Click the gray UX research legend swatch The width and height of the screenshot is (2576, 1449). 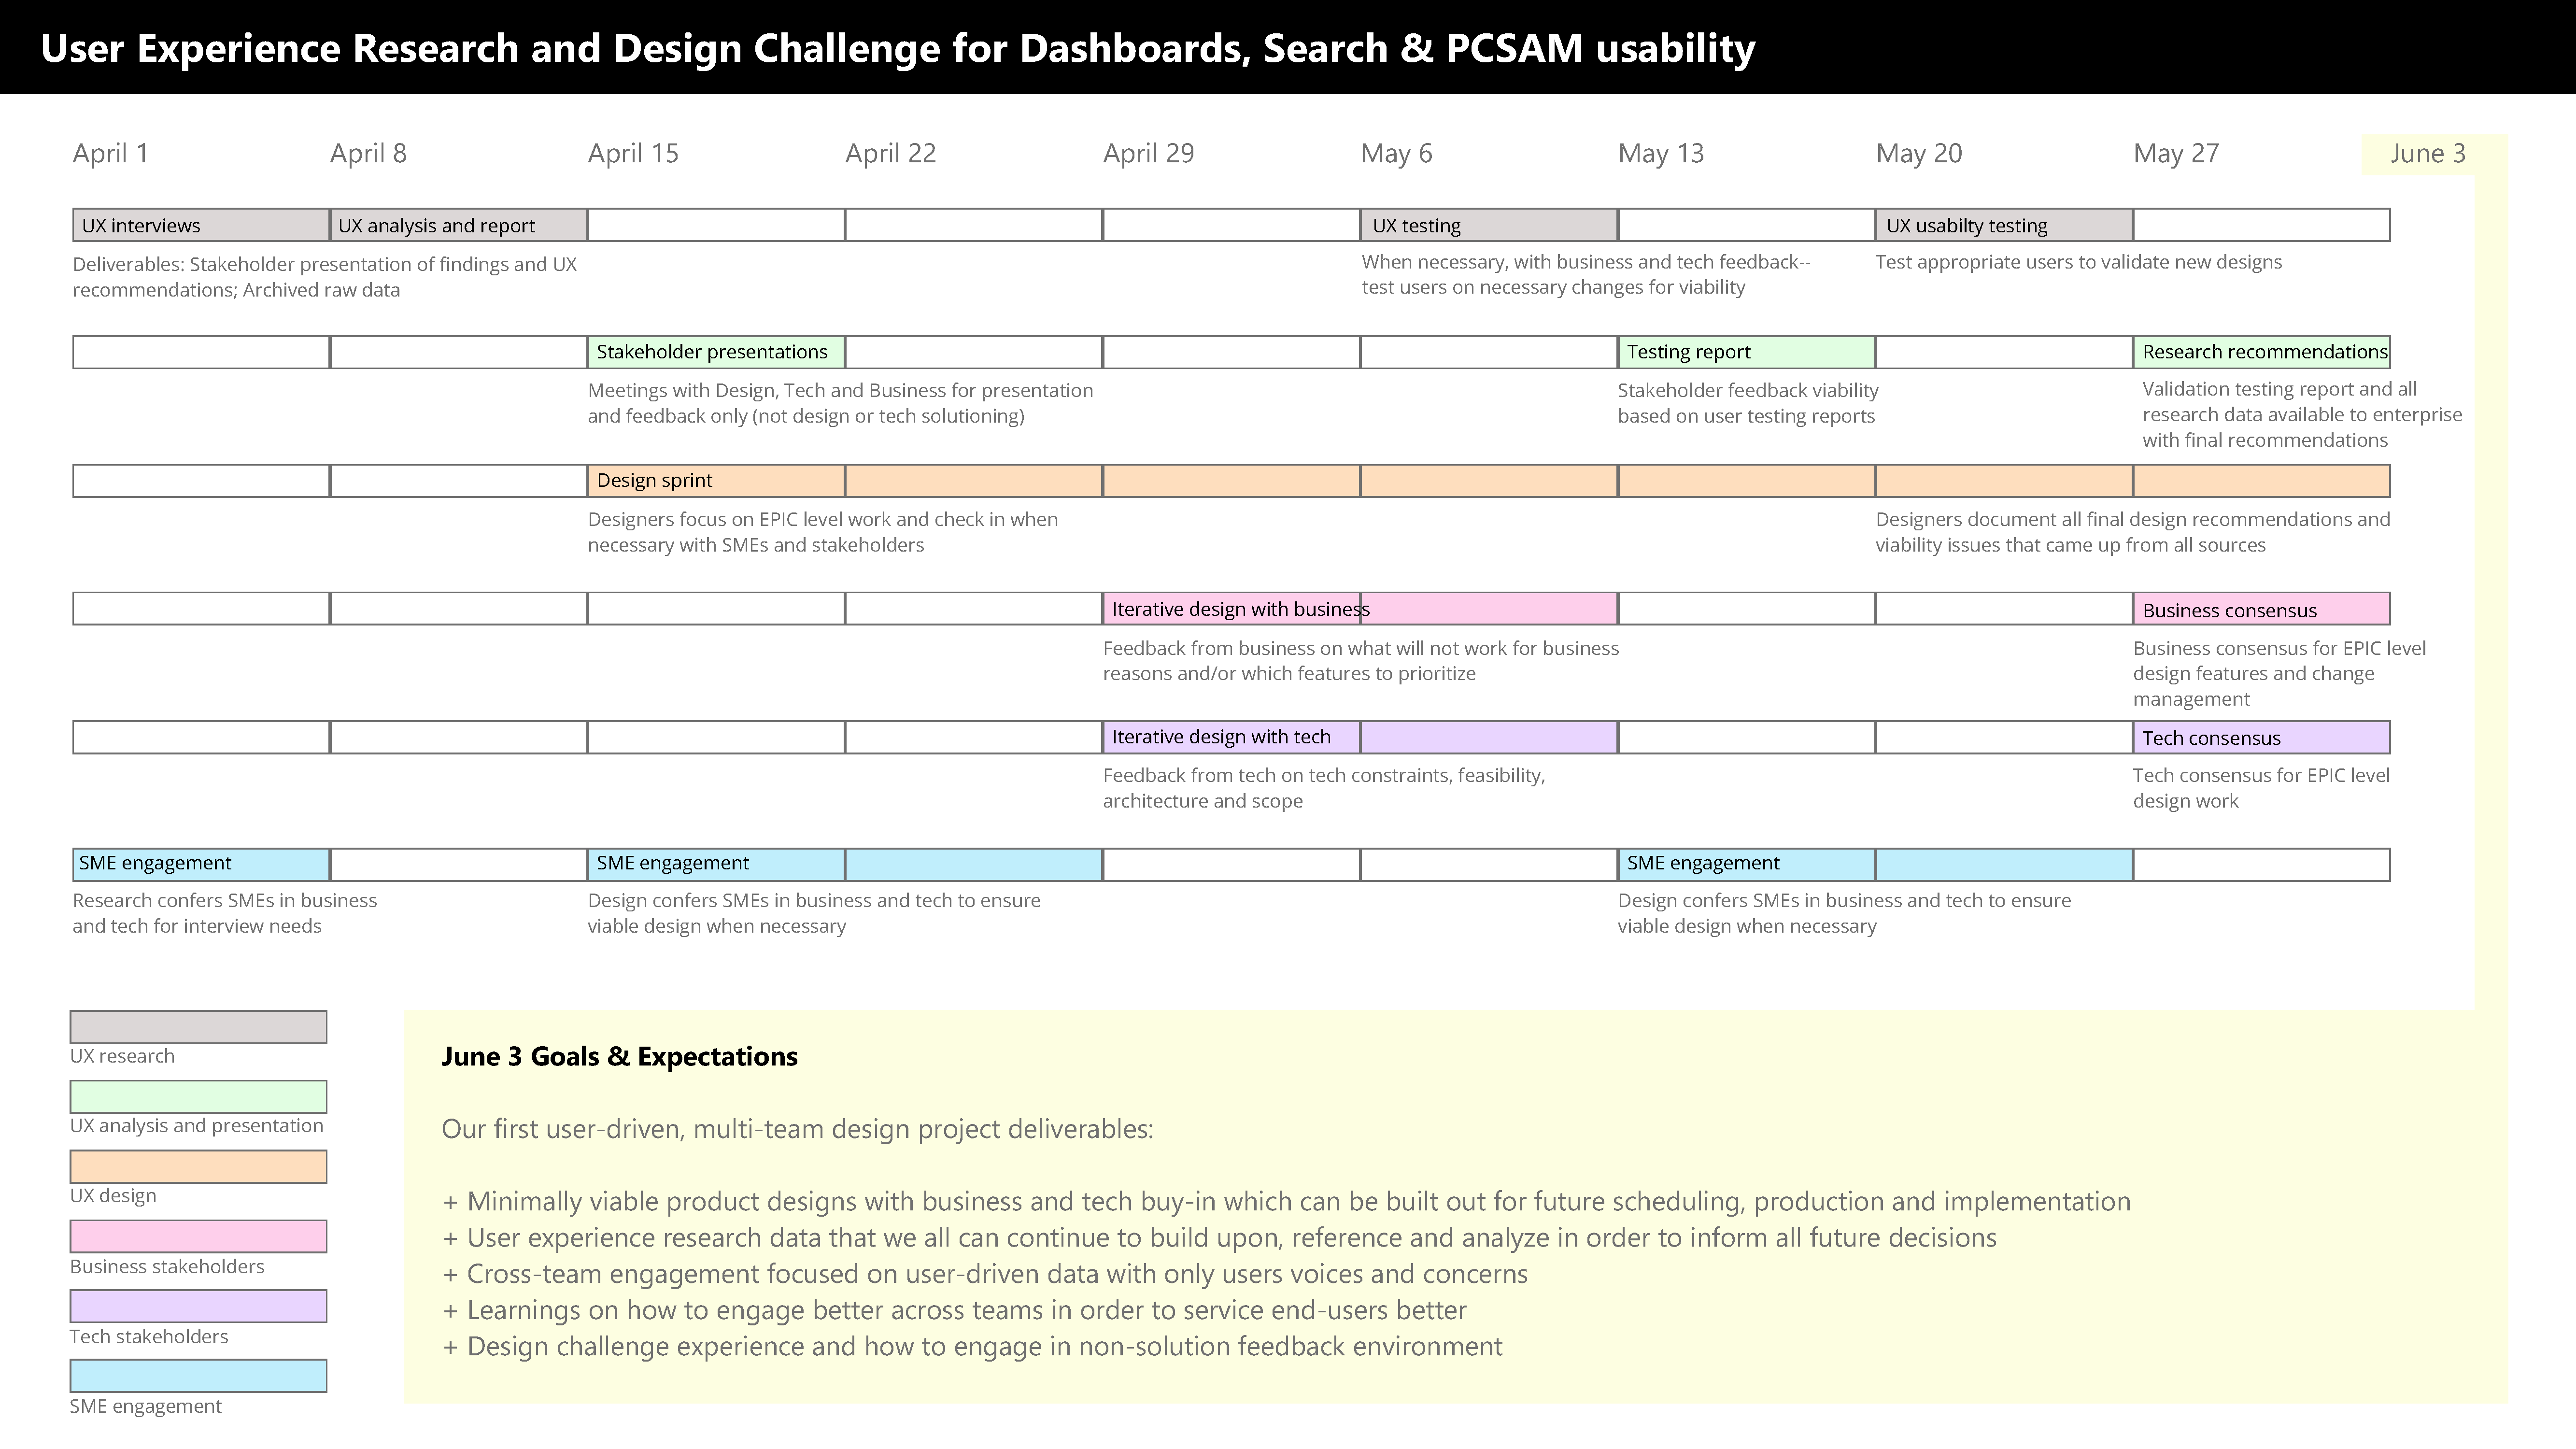point(198,1027)
